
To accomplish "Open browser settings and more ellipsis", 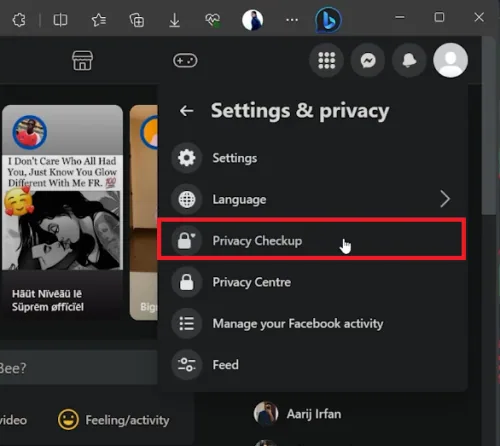I will tap(292, 20).
